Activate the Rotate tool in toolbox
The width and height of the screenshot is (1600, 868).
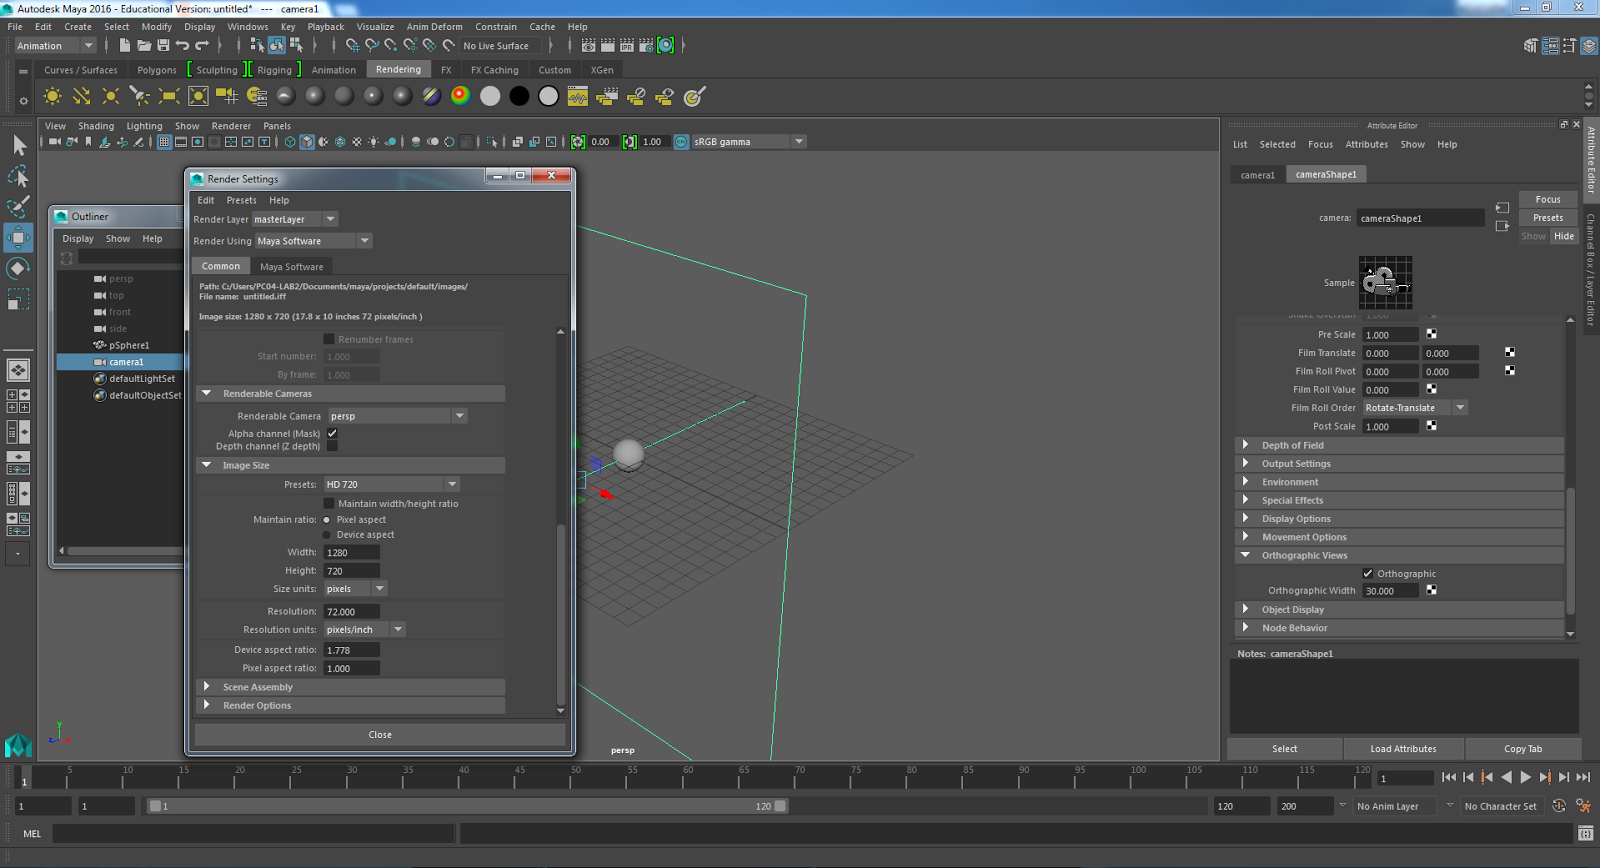click(x=18, y=268)
